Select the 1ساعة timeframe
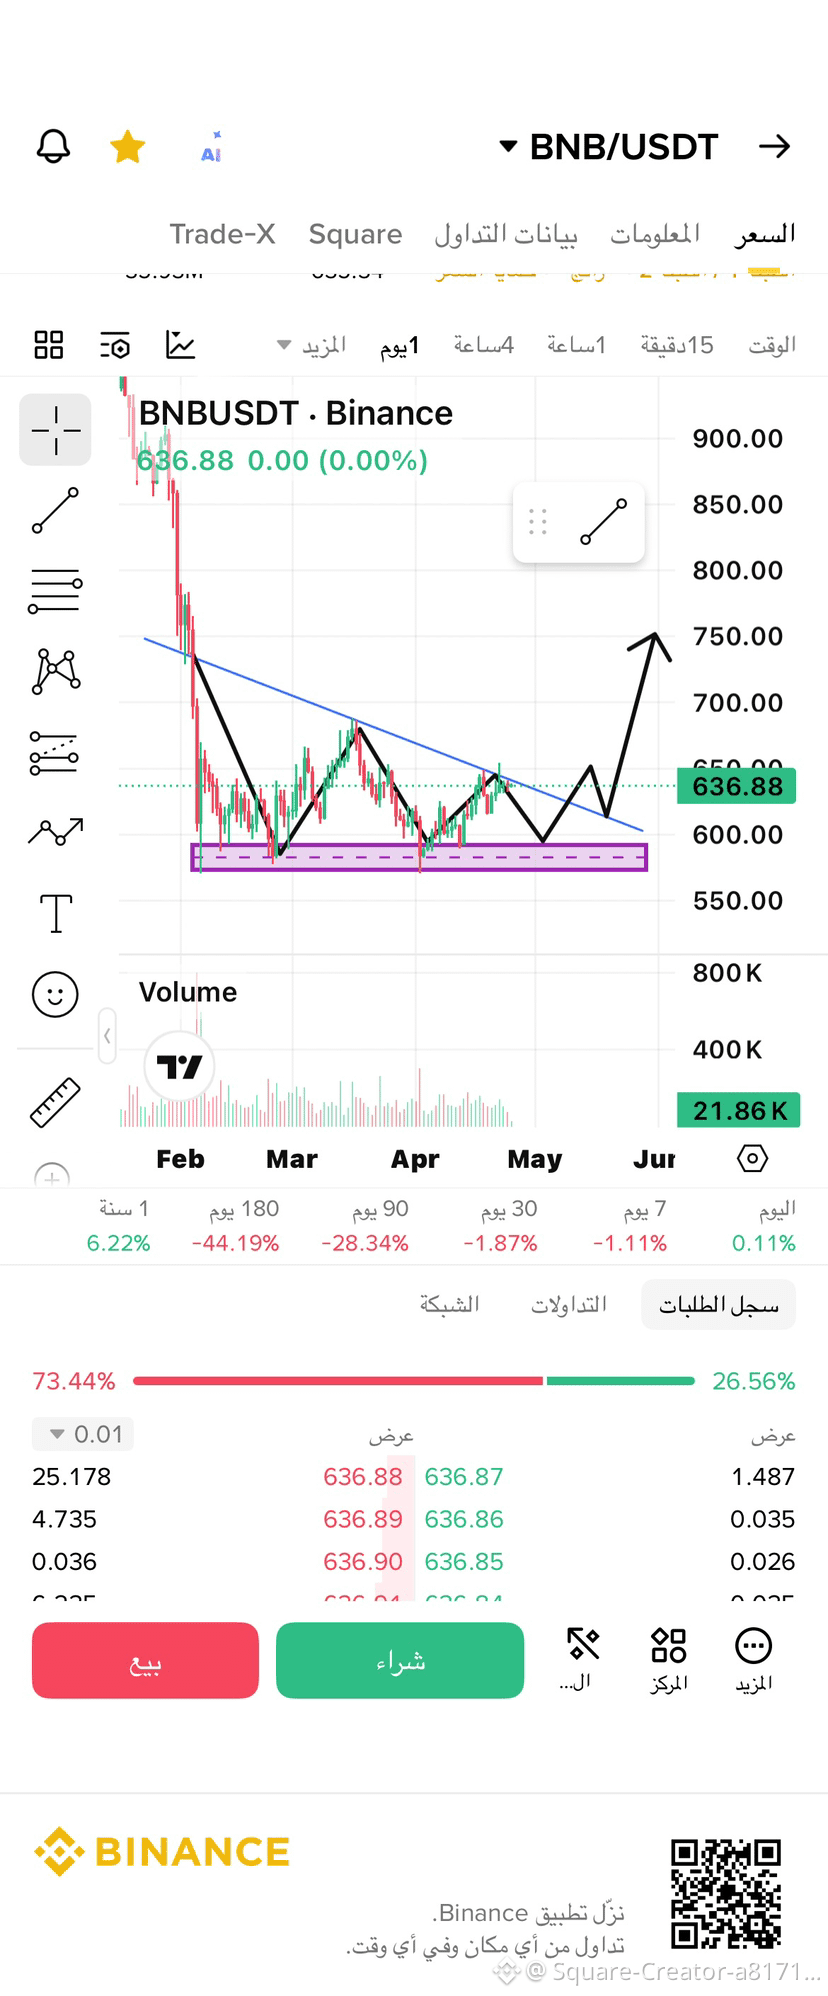The height and width of the screenshot is (1996, 828). 576,345
